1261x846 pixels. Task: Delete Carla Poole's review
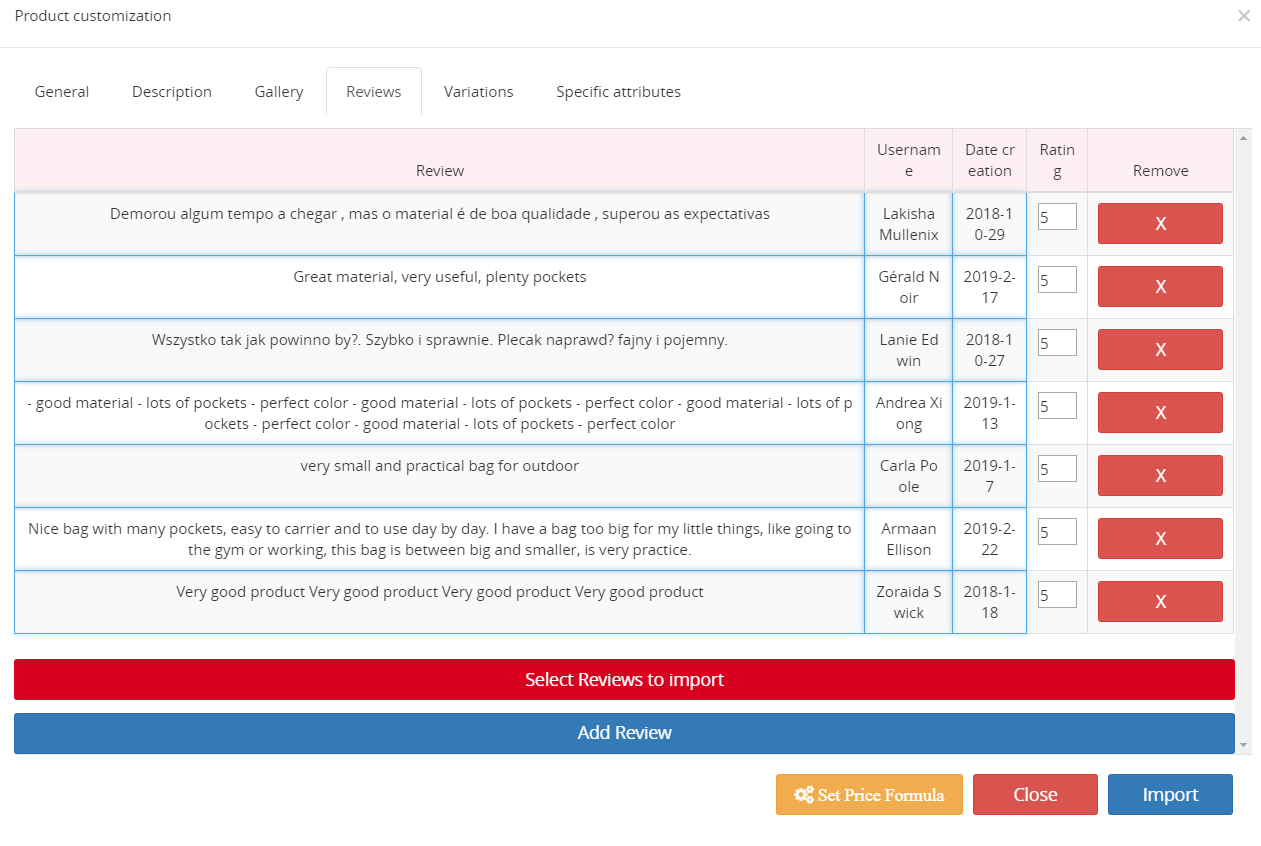1160,475
